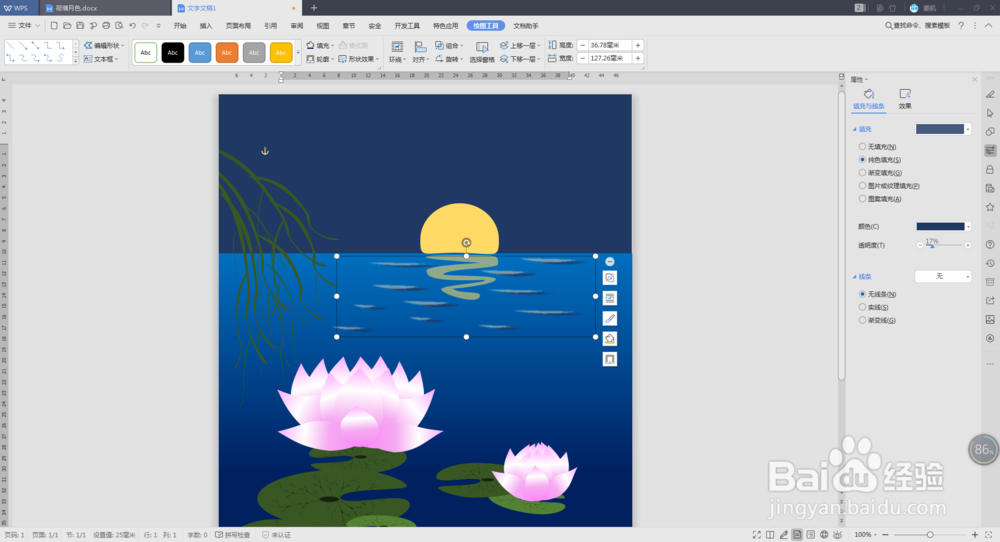1000x542 pixels.
Task: Open the 插入 ribbon tab
Action: click(206, 26)
